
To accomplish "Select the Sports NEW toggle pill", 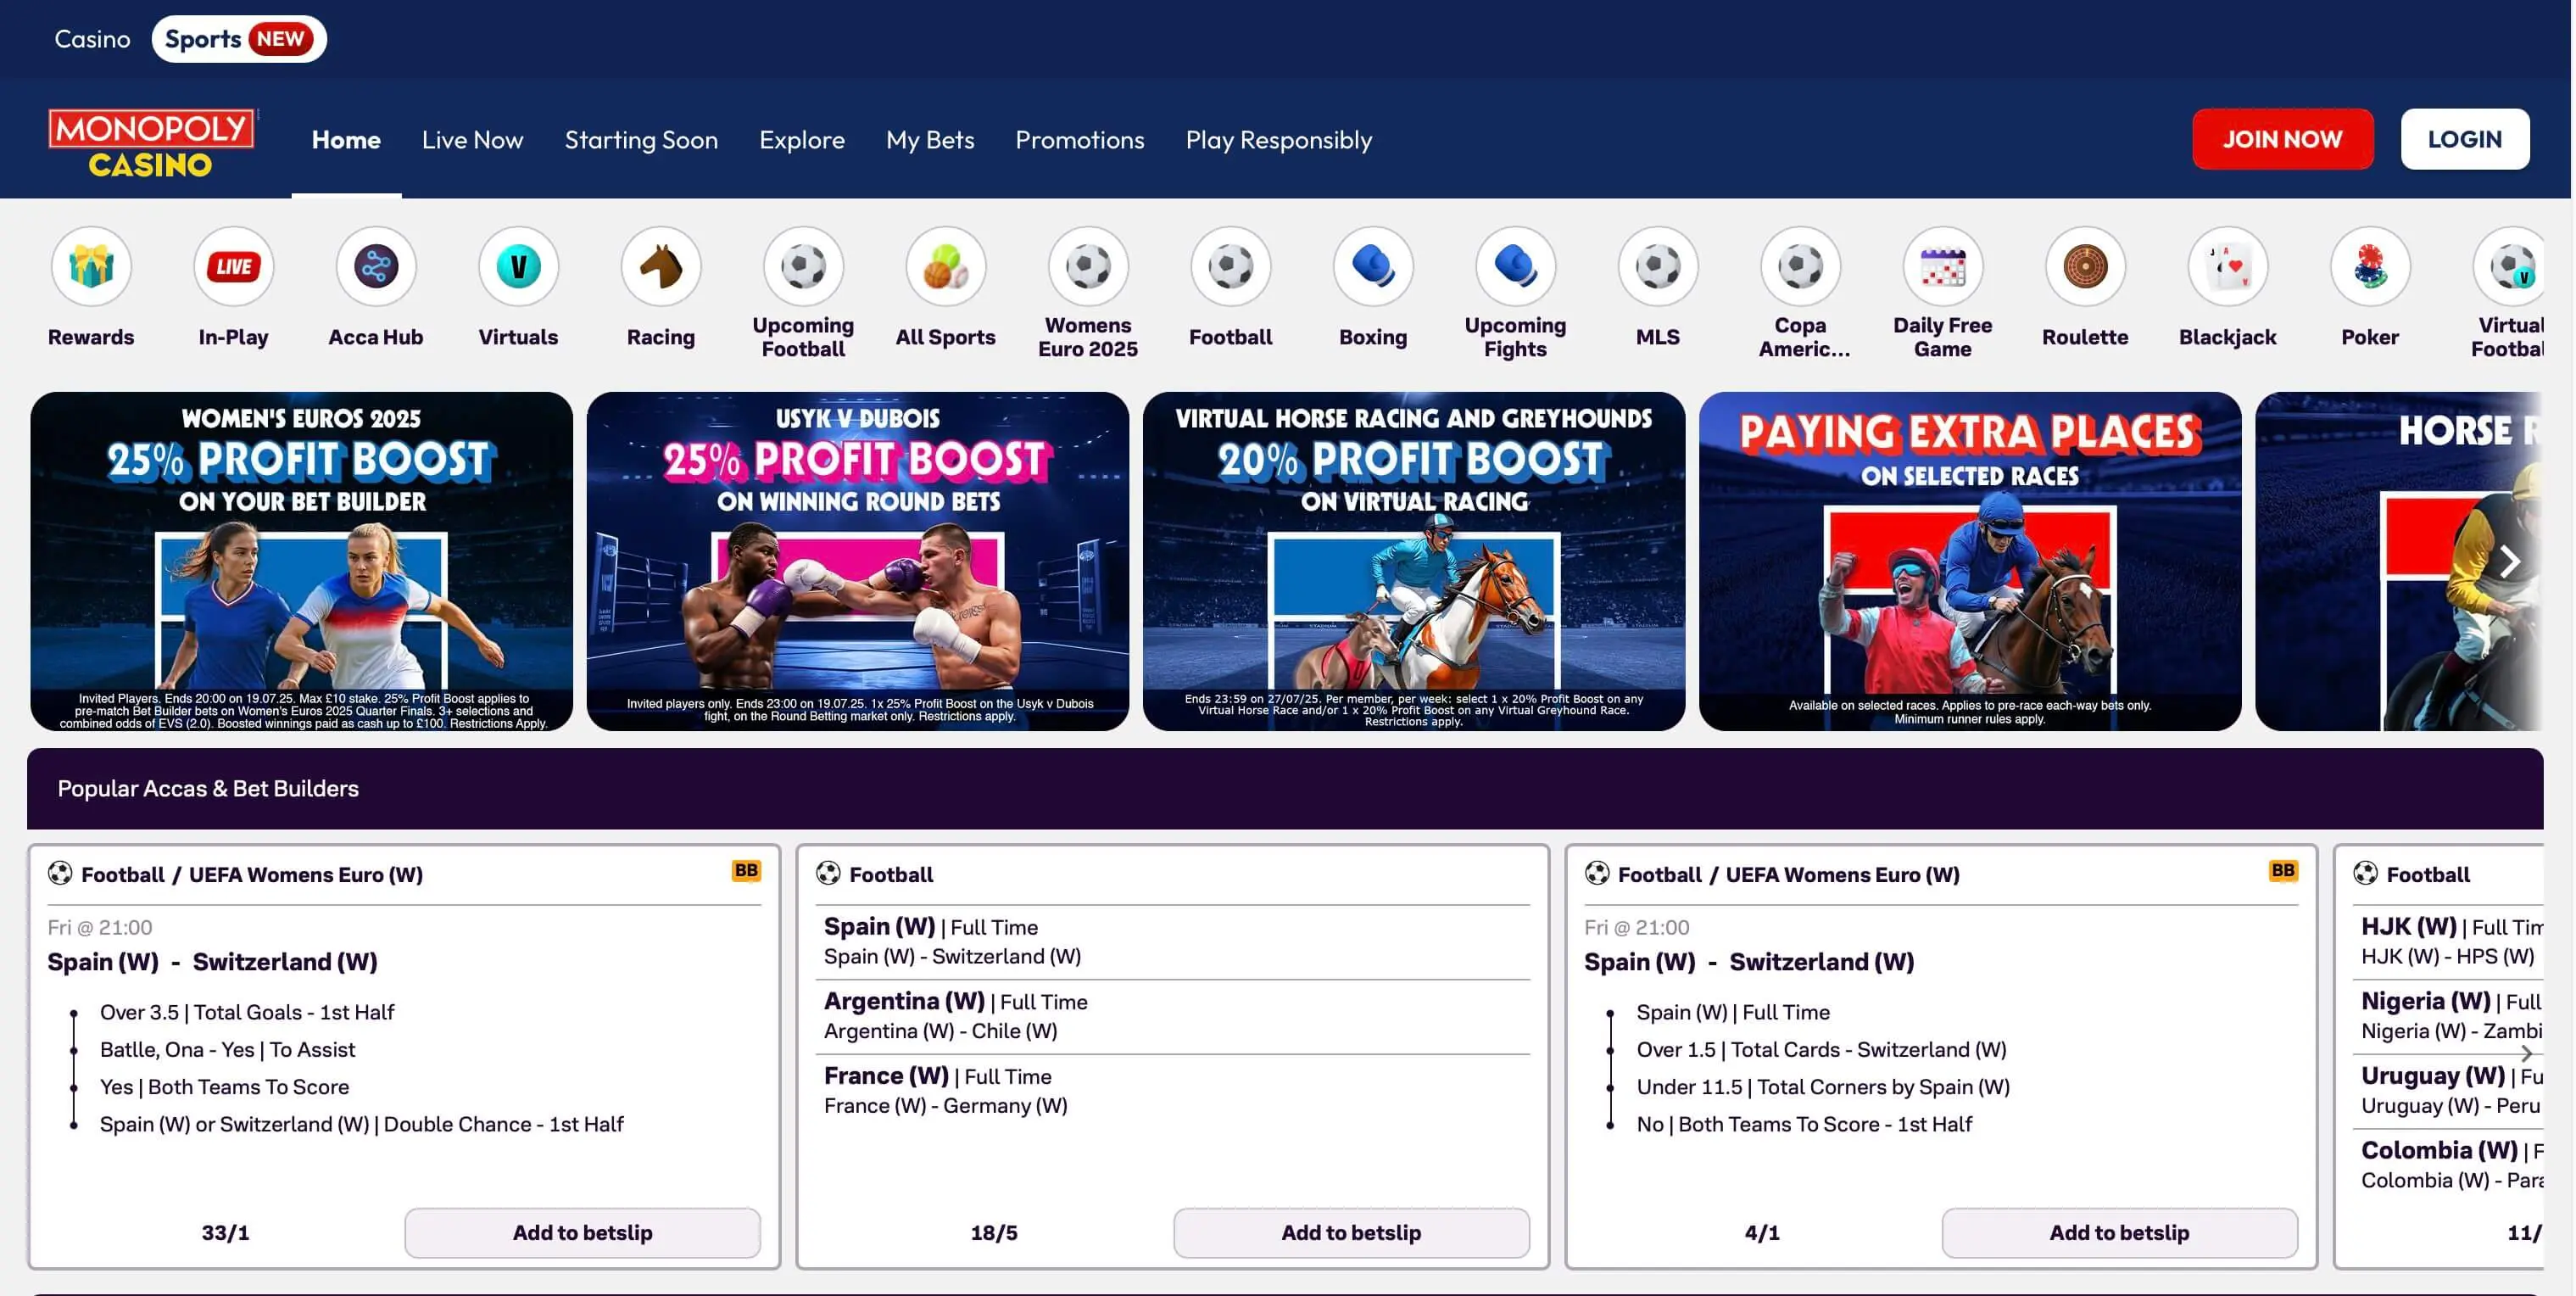I will click(239, 39).
